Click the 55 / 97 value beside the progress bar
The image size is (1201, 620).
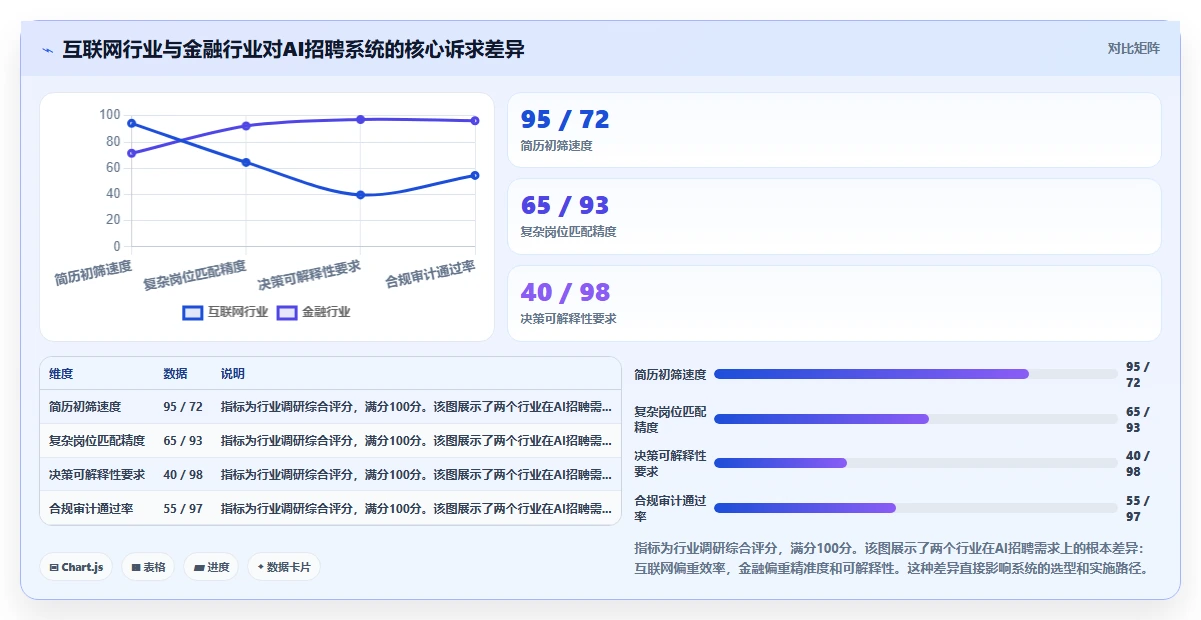[x=1139, y=508]
